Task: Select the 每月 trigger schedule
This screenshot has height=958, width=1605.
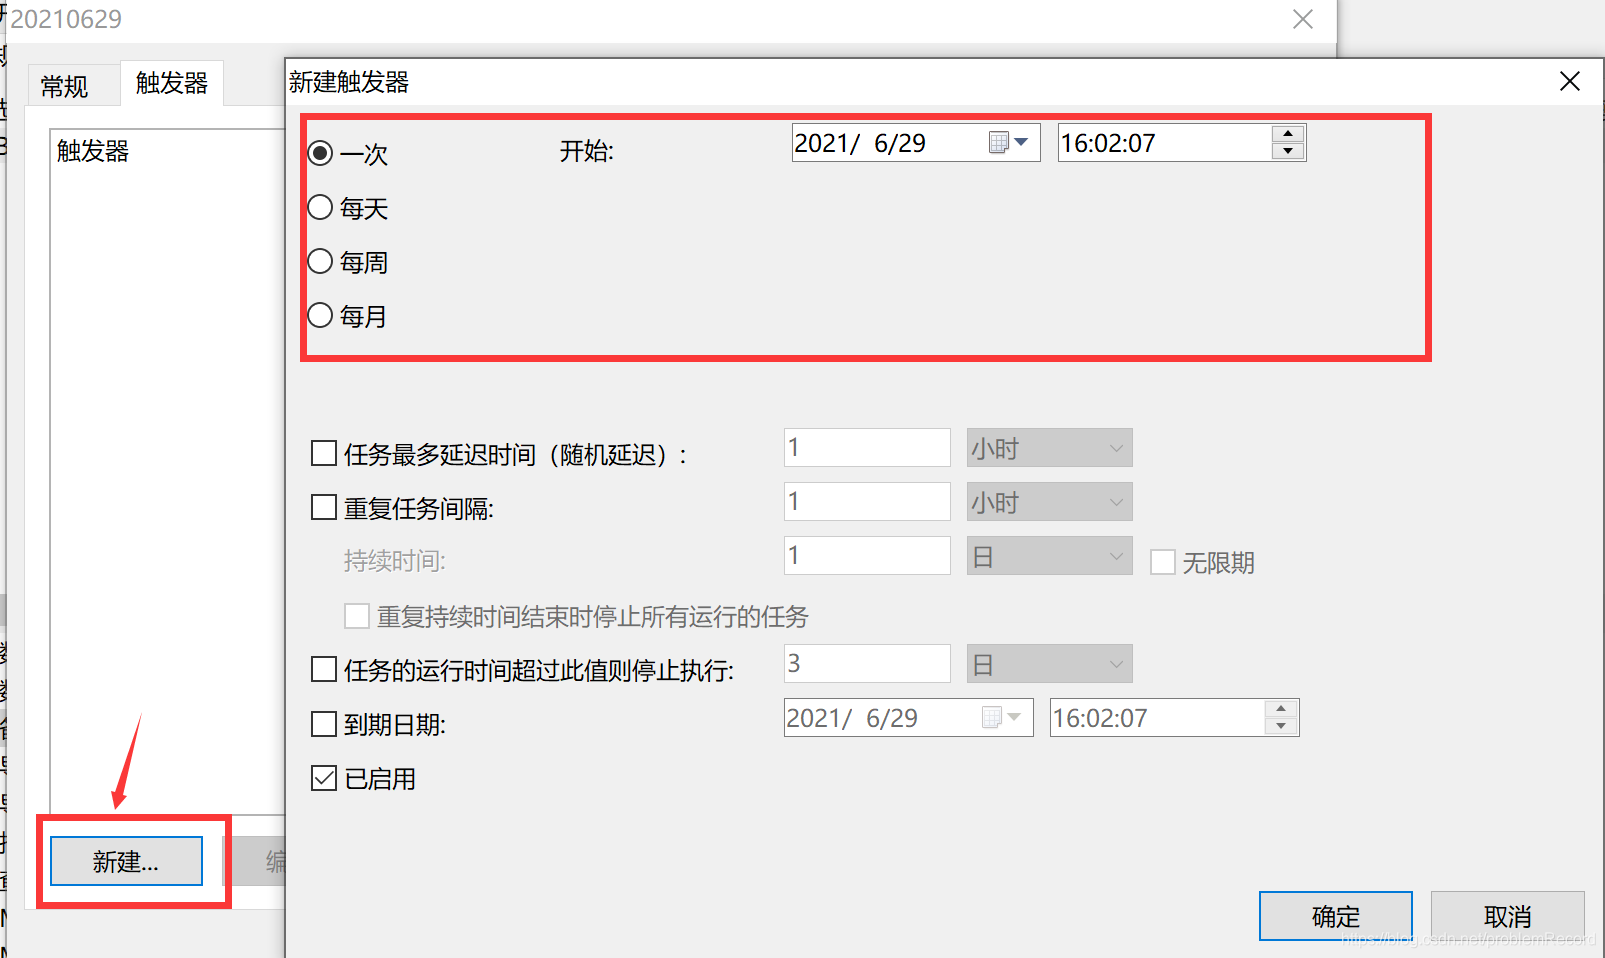Action: pyautogui.click(x=320, y=315)
